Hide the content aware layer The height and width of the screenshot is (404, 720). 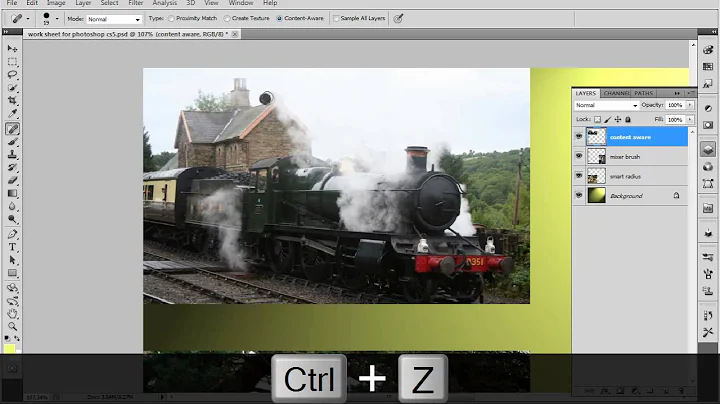click(x=579, y=137)
